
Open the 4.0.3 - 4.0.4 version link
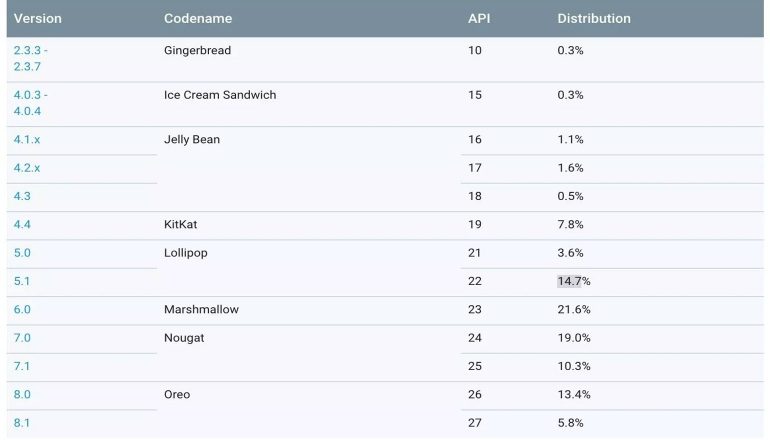30,103
